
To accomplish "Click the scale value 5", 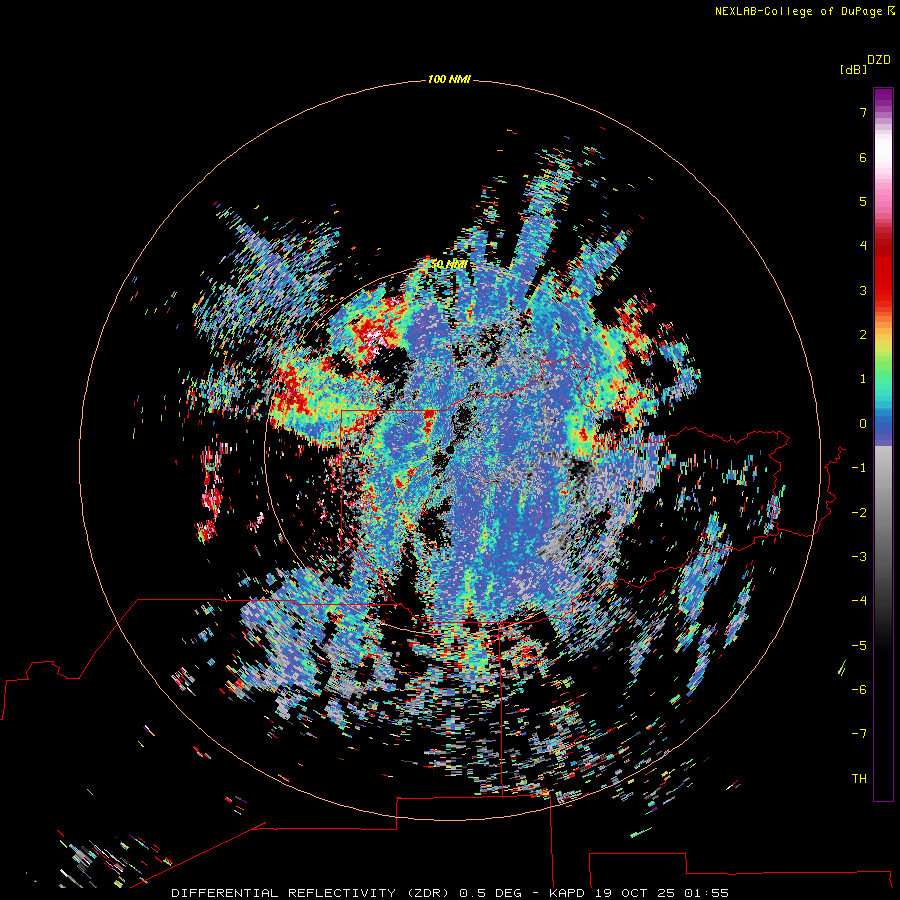I will pyautogui.click(x=863, y=201).
